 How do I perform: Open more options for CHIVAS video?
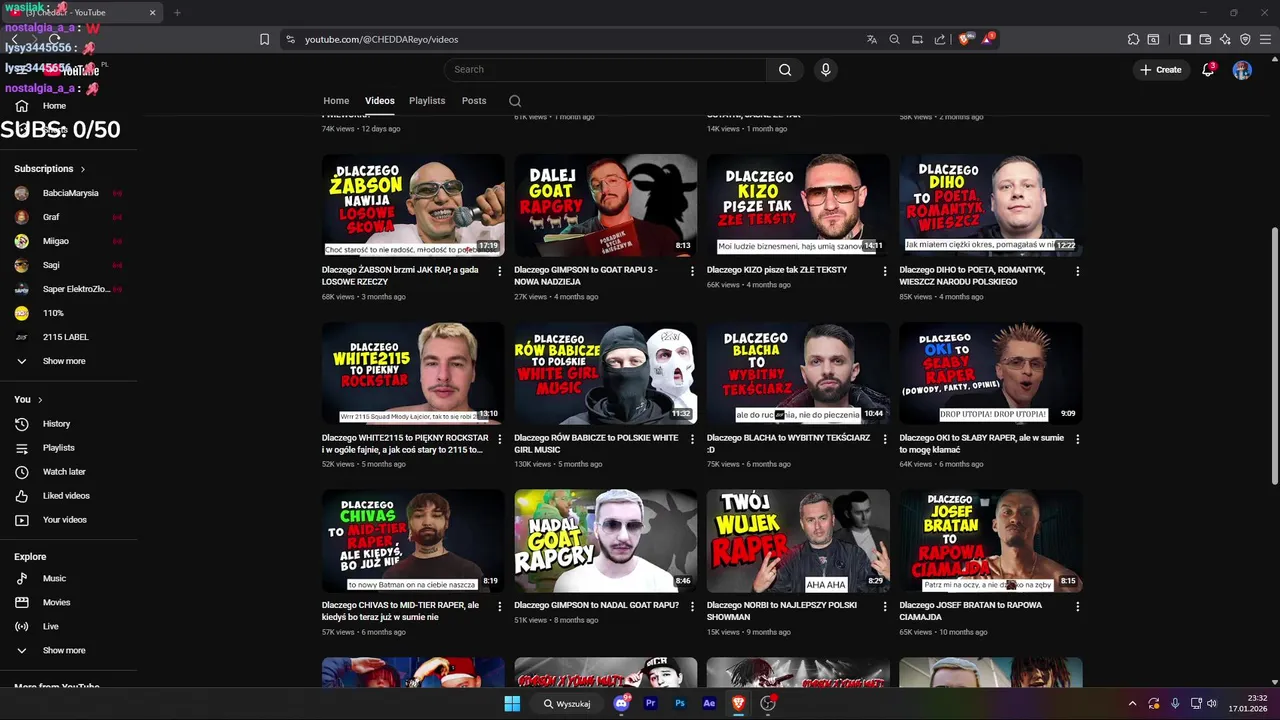(500, 606)
